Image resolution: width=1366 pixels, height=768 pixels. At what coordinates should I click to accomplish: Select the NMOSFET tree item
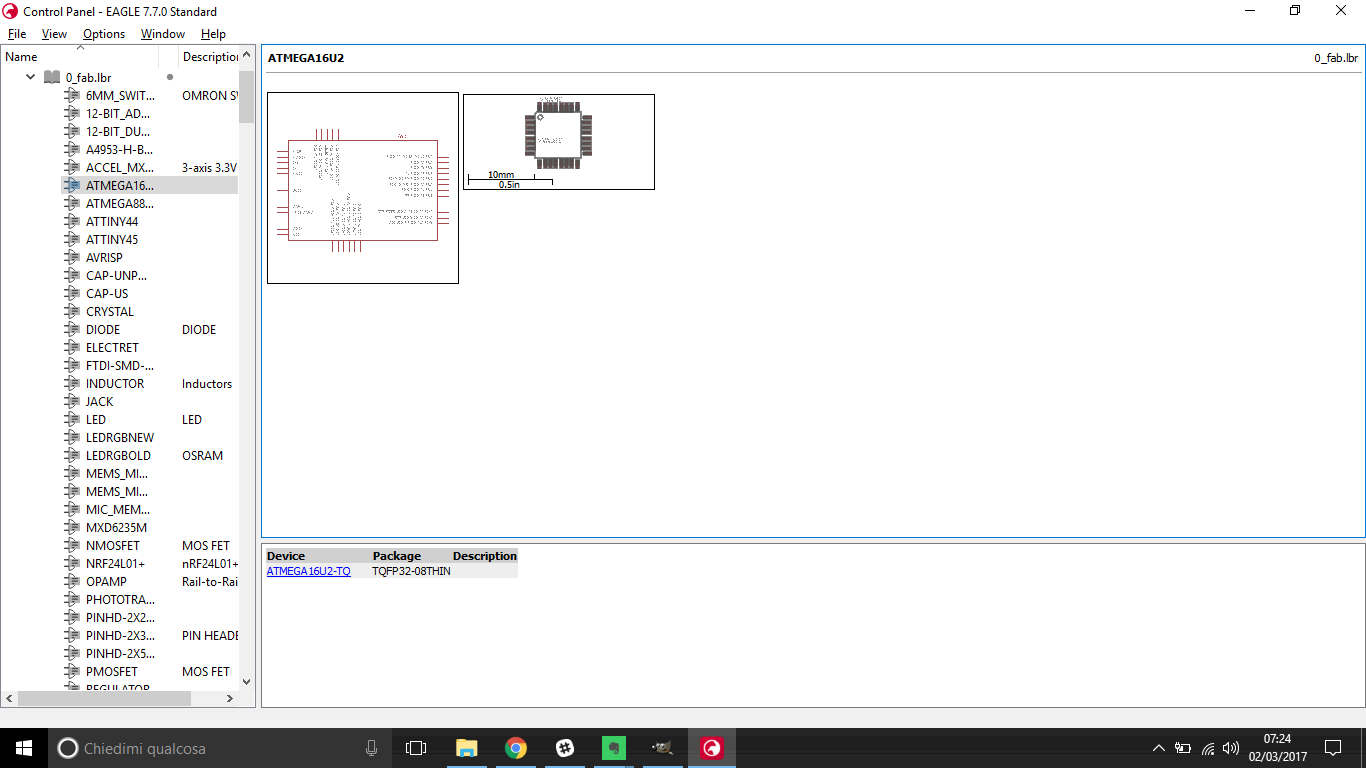(x=113, y=545)
